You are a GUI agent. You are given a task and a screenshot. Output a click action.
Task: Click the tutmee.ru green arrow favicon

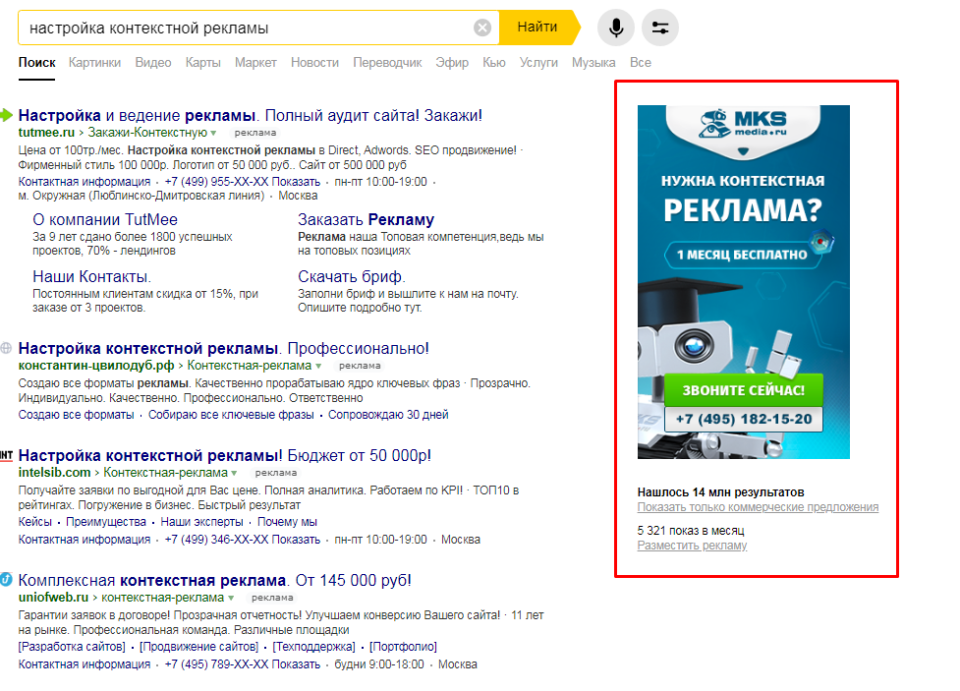click(7, 114)
